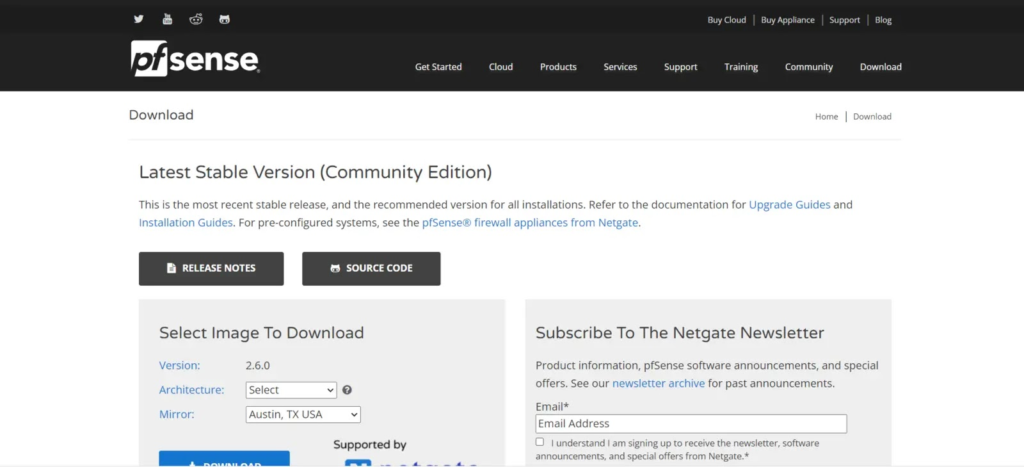
Task: Open the Products menu in navigation
Action: [558, 67]
